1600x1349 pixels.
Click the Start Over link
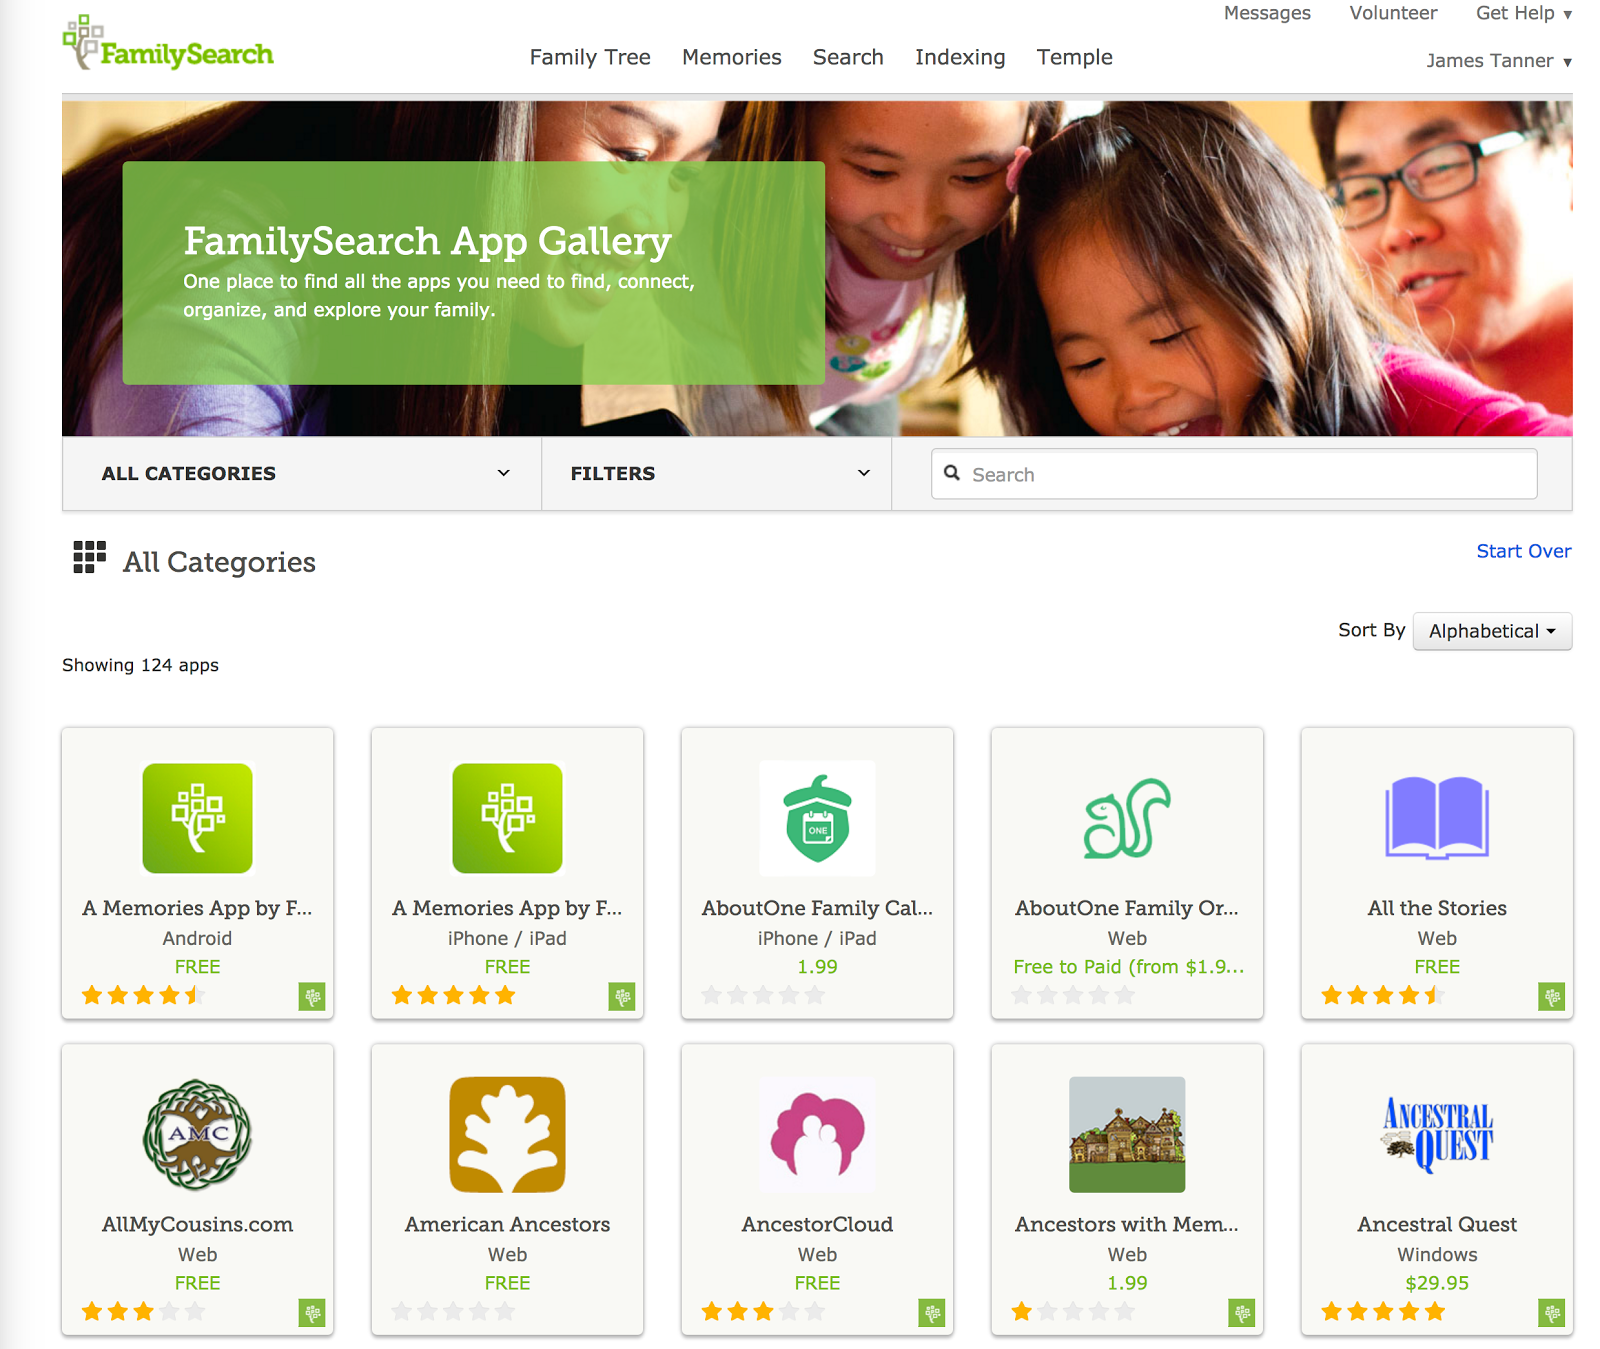click(1523, 551)
